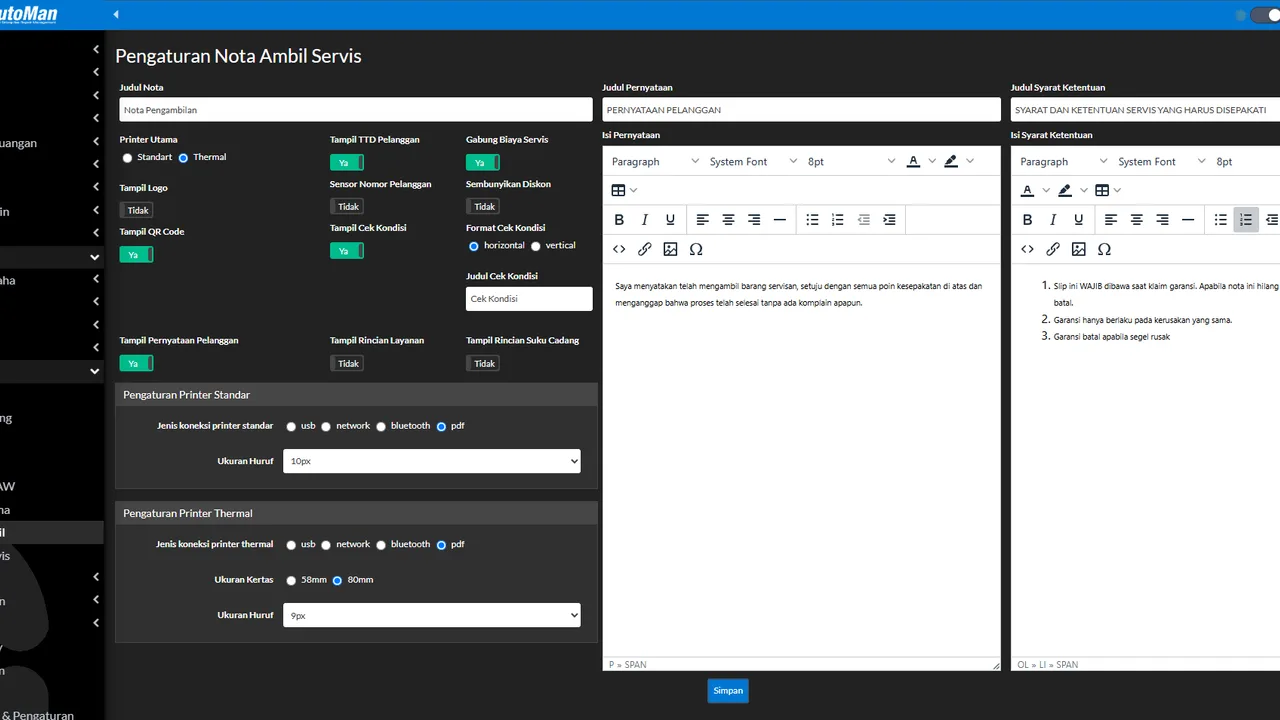
Task: Toggle numbered list in Isi Syarat Ketentuan editor
Action: pos(1246,220)
